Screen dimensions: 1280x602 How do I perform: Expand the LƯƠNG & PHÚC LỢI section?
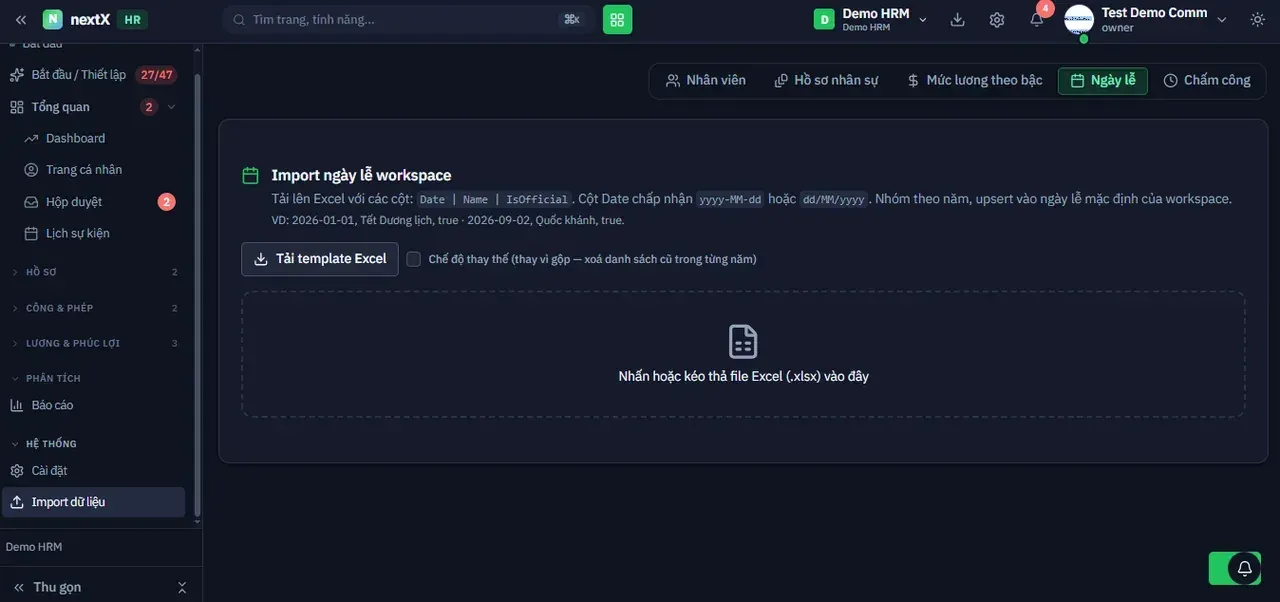coord(95,343)
